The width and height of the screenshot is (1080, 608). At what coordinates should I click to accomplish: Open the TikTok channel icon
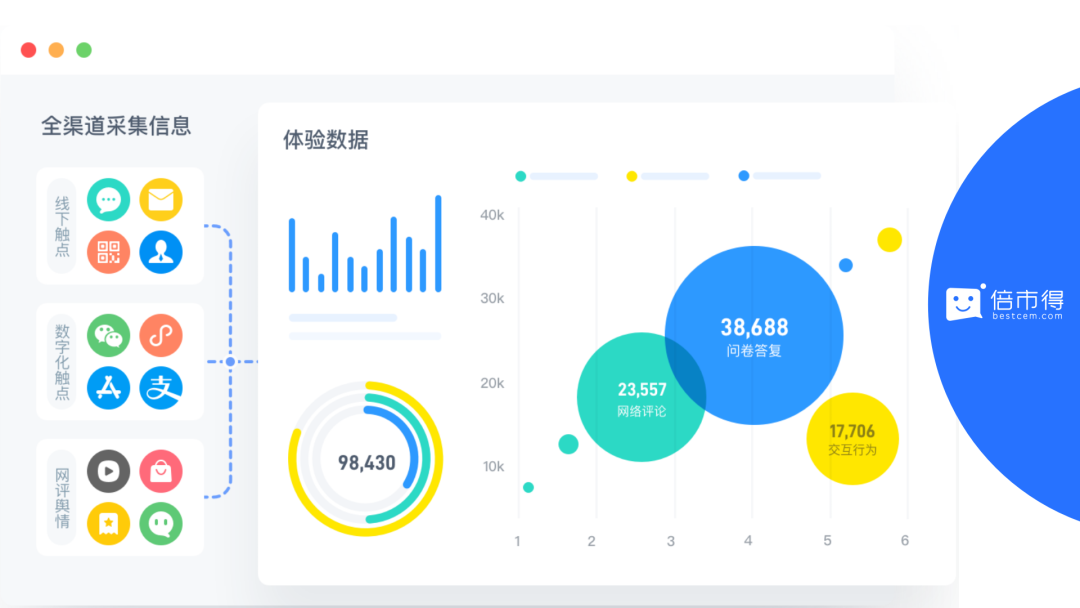click(x=161, y=335)
